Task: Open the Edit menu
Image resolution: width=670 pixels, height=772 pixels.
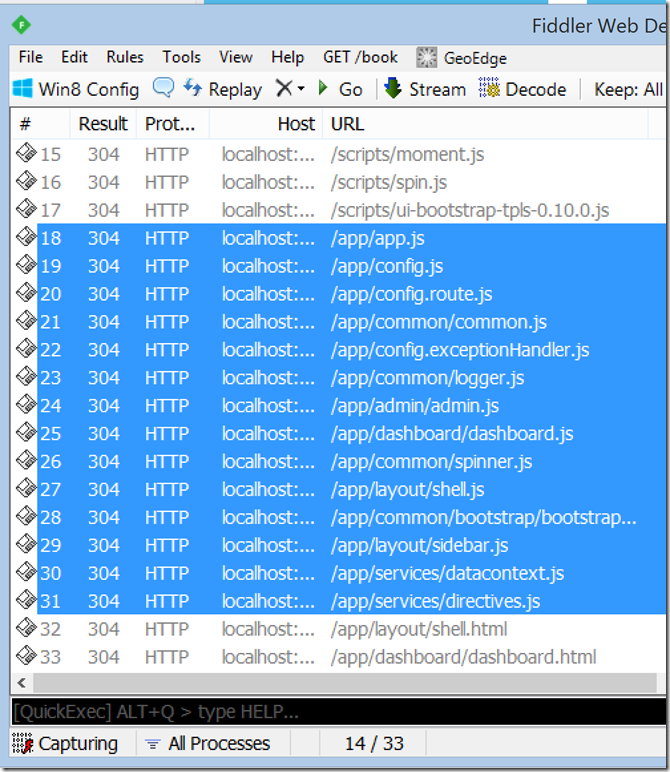Action: pos(74,57)
